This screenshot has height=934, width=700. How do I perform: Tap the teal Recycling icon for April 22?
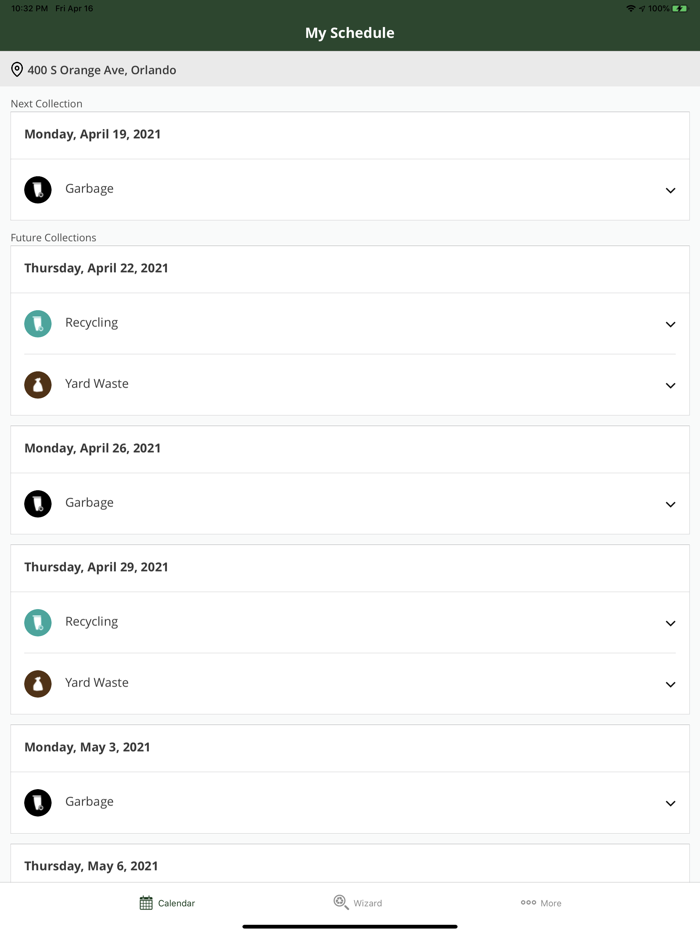(x=38, y=324)
